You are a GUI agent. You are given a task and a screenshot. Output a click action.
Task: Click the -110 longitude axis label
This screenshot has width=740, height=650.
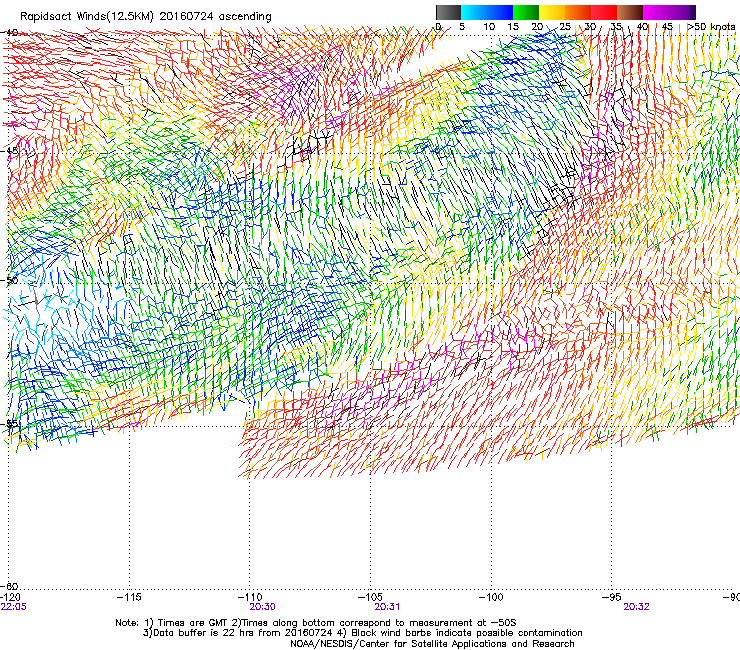[249, 598]
